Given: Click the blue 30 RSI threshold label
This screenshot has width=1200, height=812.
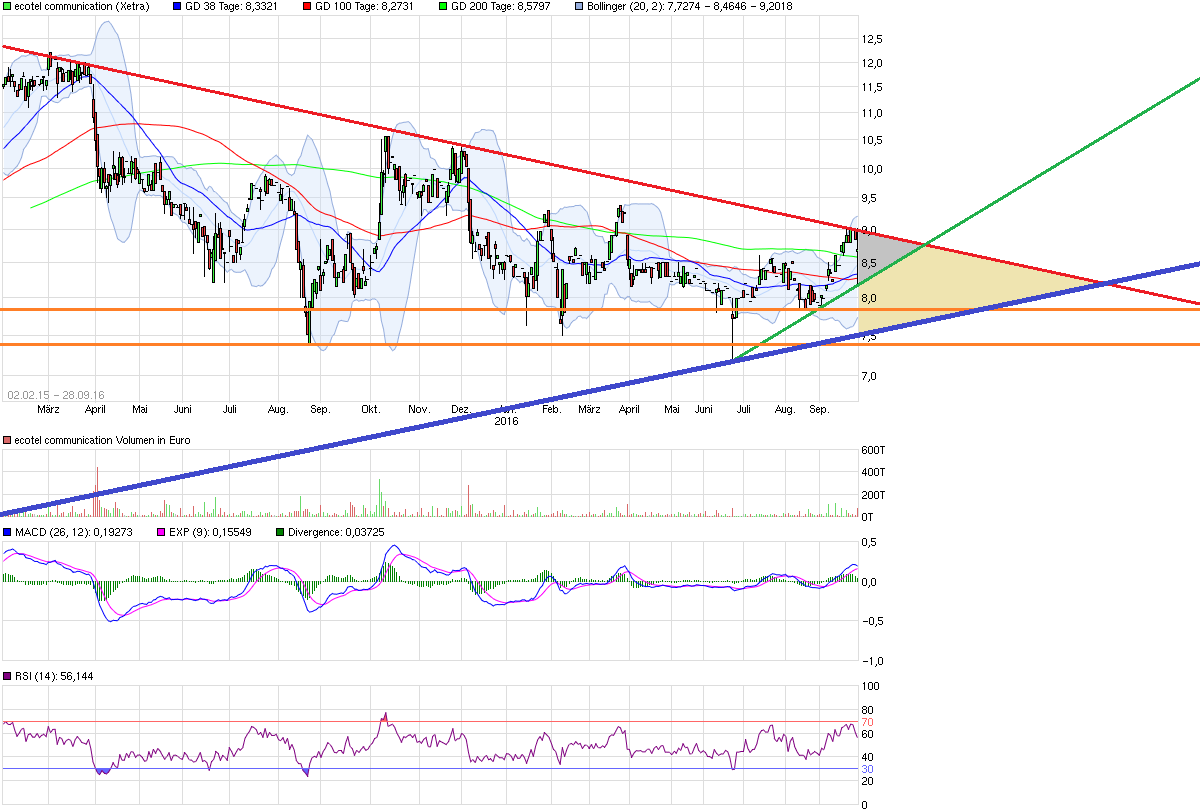Looking at the screenshot, I should (x=868, y=770).
